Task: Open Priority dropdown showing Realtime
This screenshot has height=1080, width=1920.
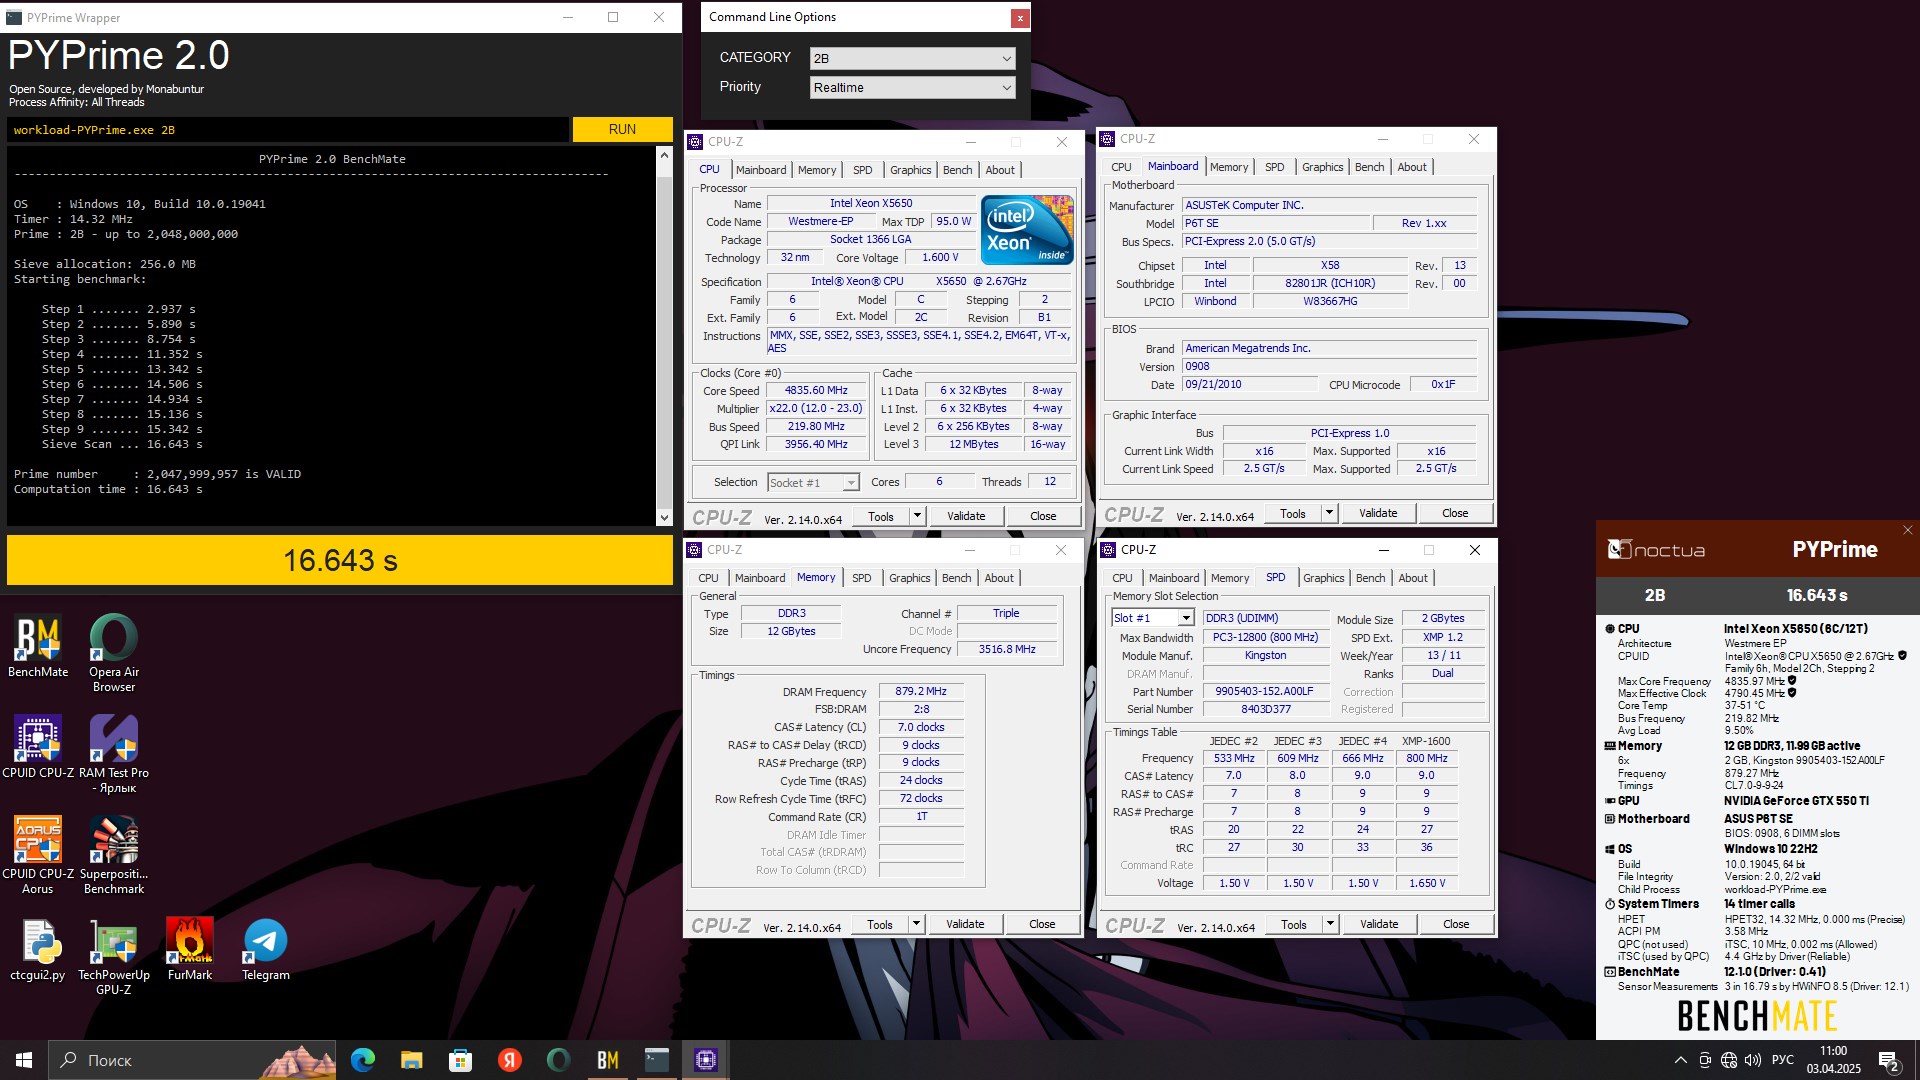Action: pyautogui.click(x=912, y=88)
